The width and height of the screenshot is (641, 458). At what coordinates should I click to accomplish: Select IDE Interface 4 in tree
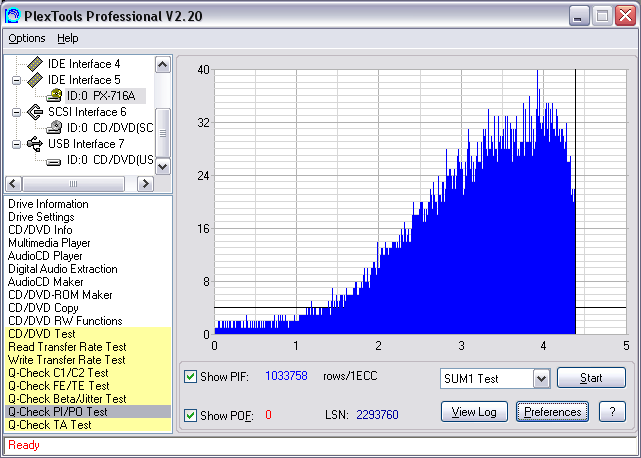84,64
